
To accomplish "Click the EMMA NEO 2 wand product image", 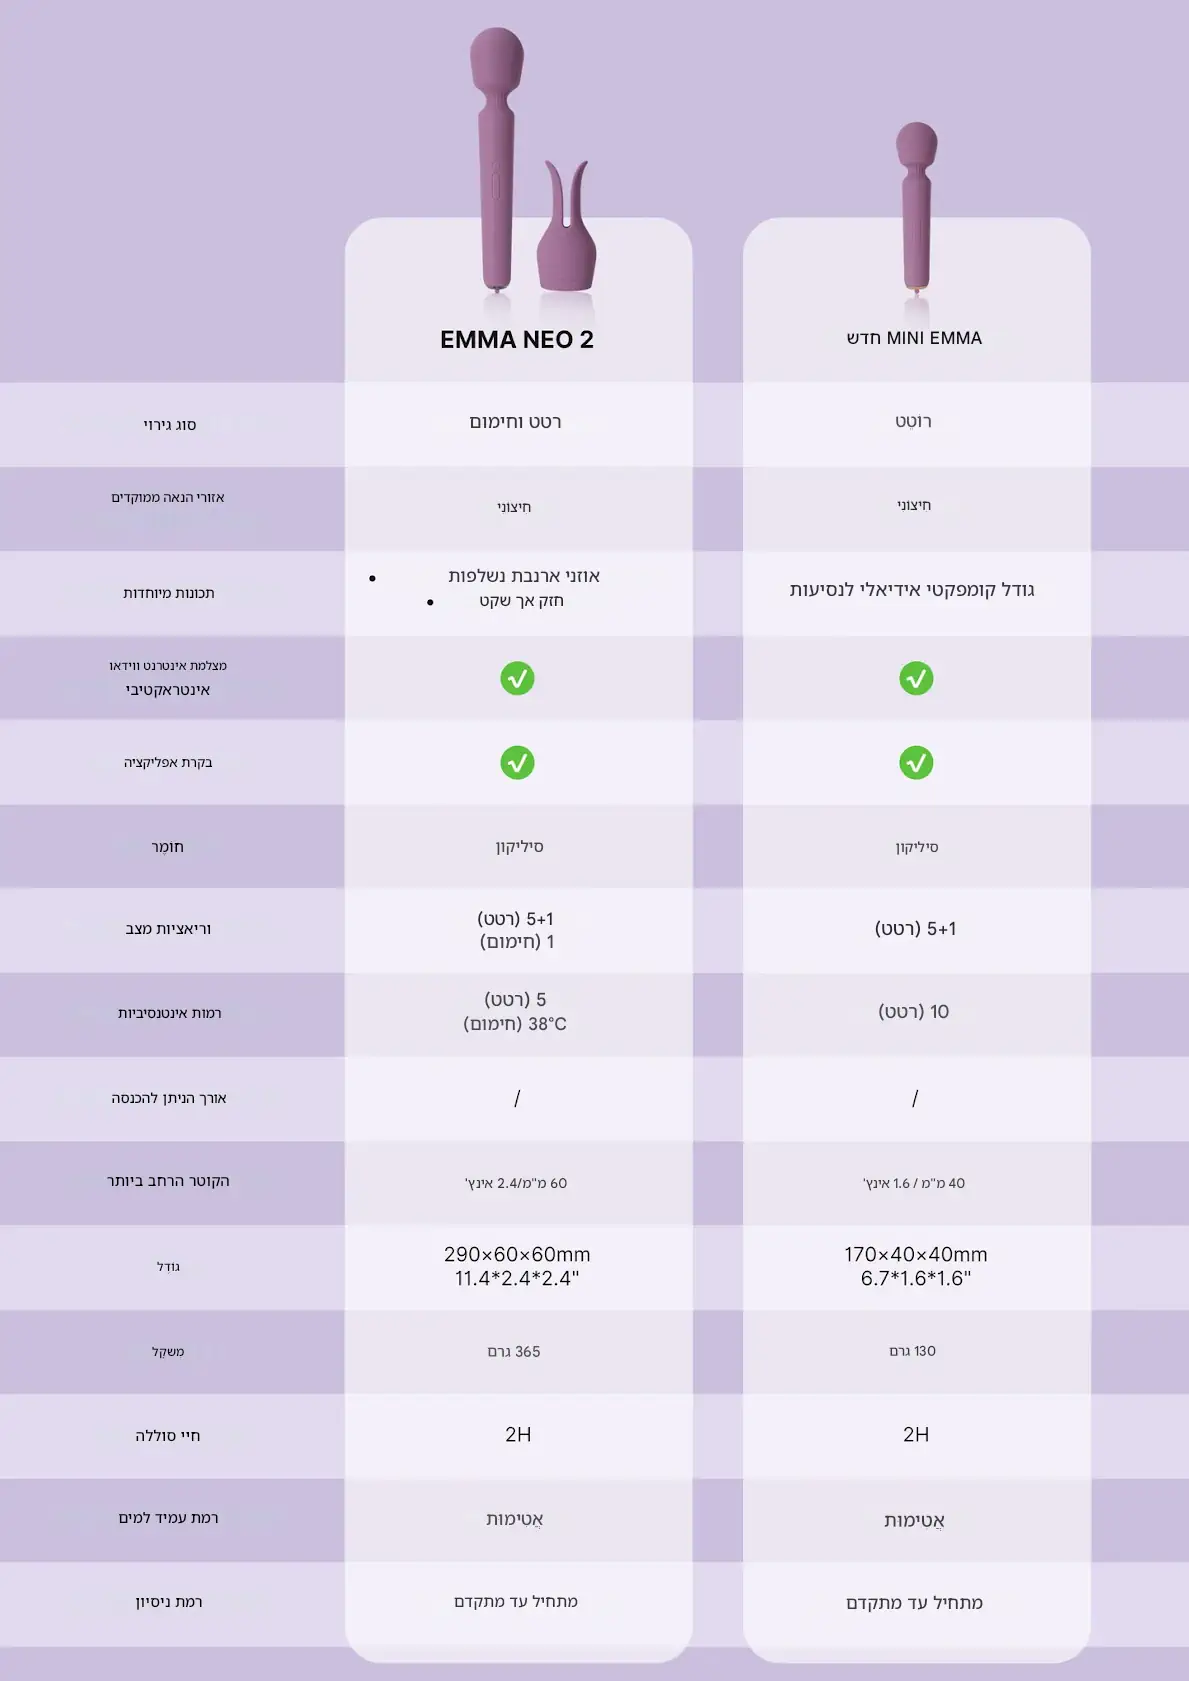I will click(497, 160).
